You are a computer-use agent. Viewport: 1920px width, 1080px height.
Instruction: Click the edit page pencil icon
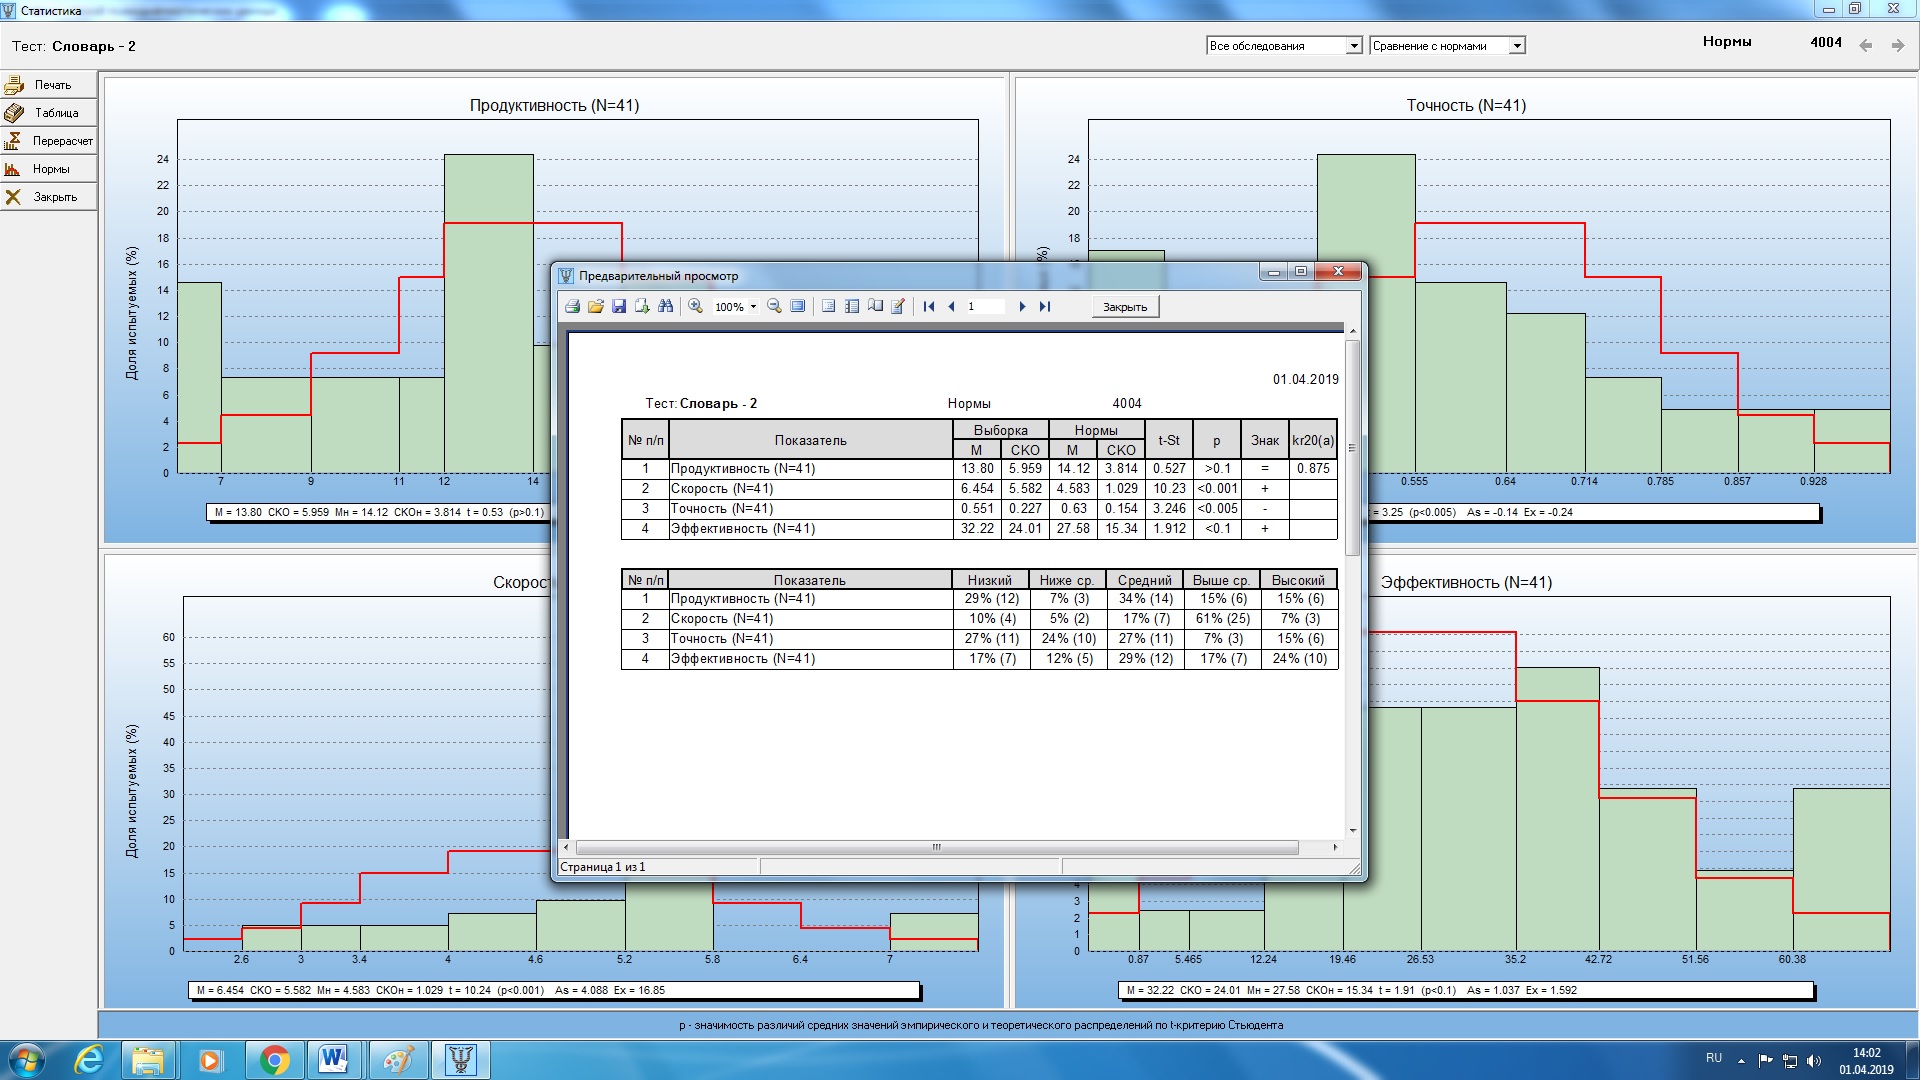898,307
